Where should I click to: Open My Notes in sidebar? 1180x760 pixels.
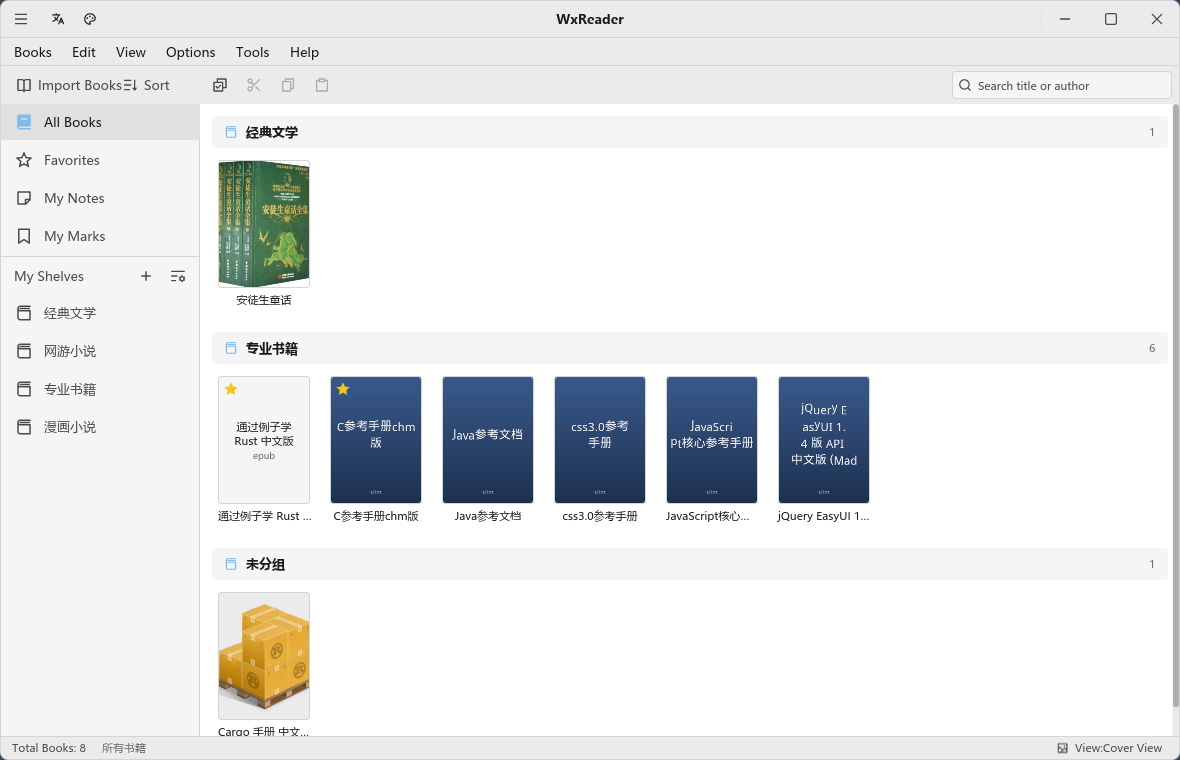[x=100, y=198]
